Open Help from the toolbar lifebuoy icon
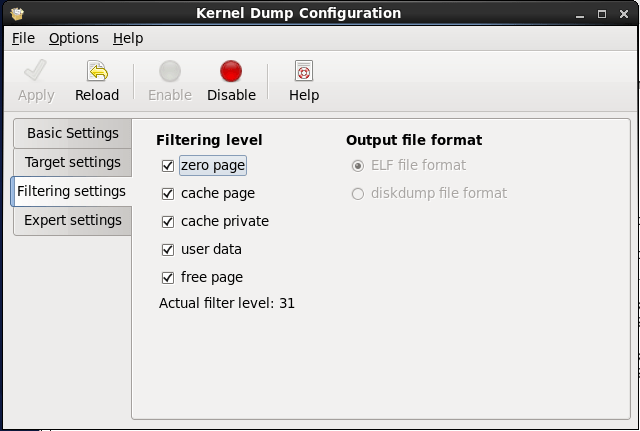This screenshot has height=431, width=640. pos(304,72)
